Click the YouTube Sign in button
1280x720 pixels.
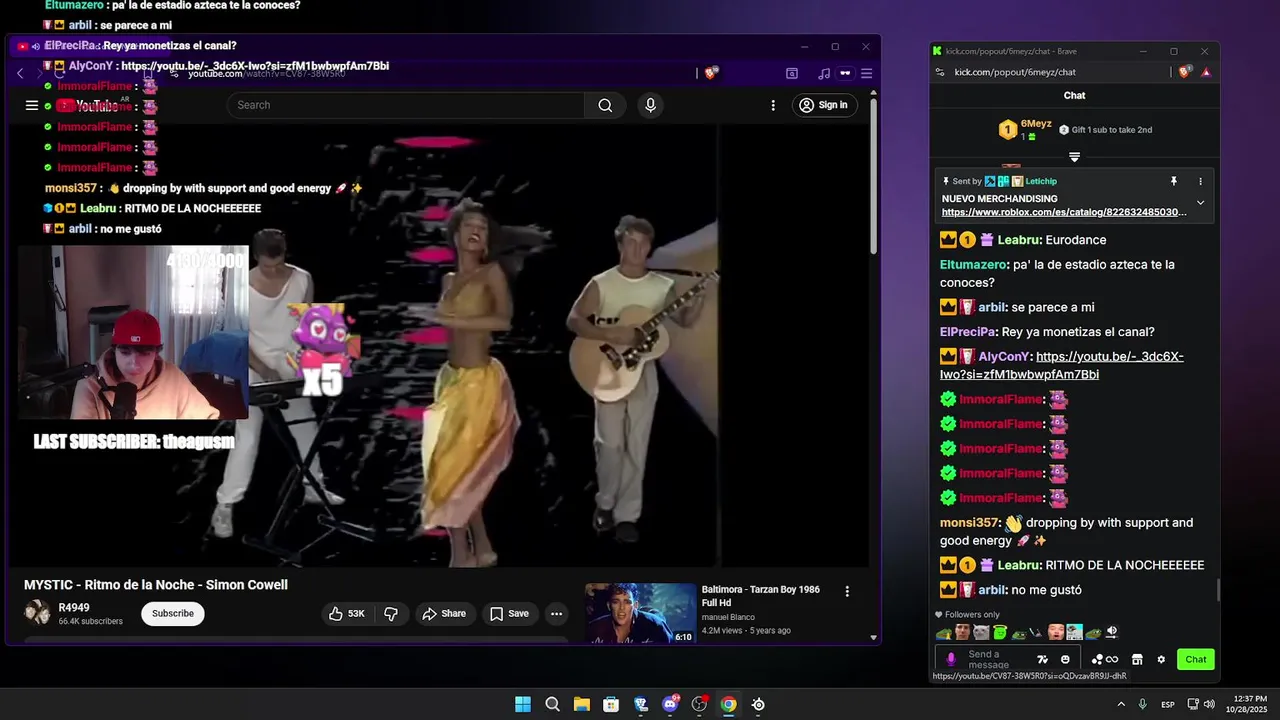click(x=825, y=105)
